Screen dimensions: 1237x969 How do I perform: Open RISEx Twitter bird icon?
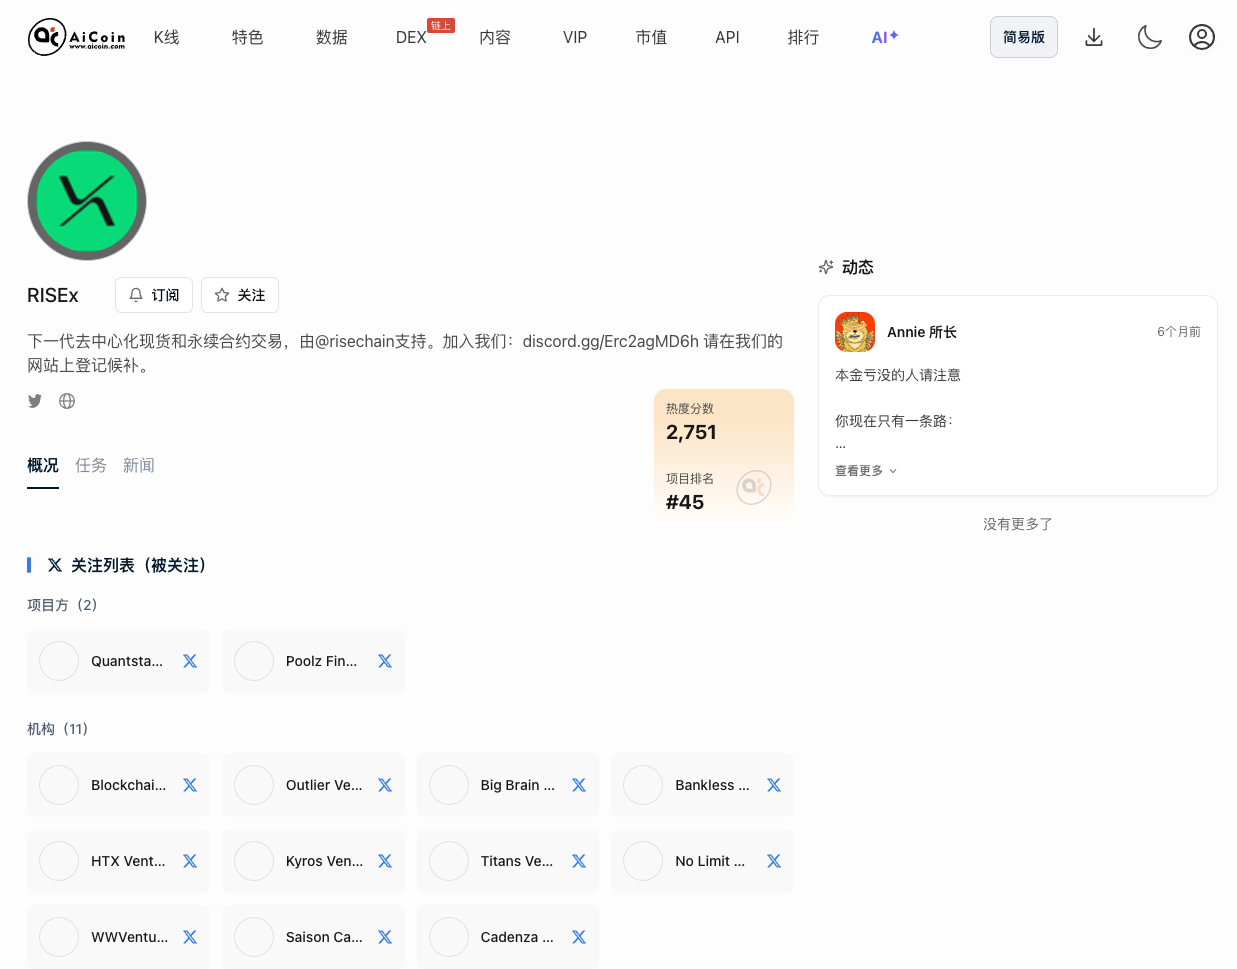tap(35, 401)
